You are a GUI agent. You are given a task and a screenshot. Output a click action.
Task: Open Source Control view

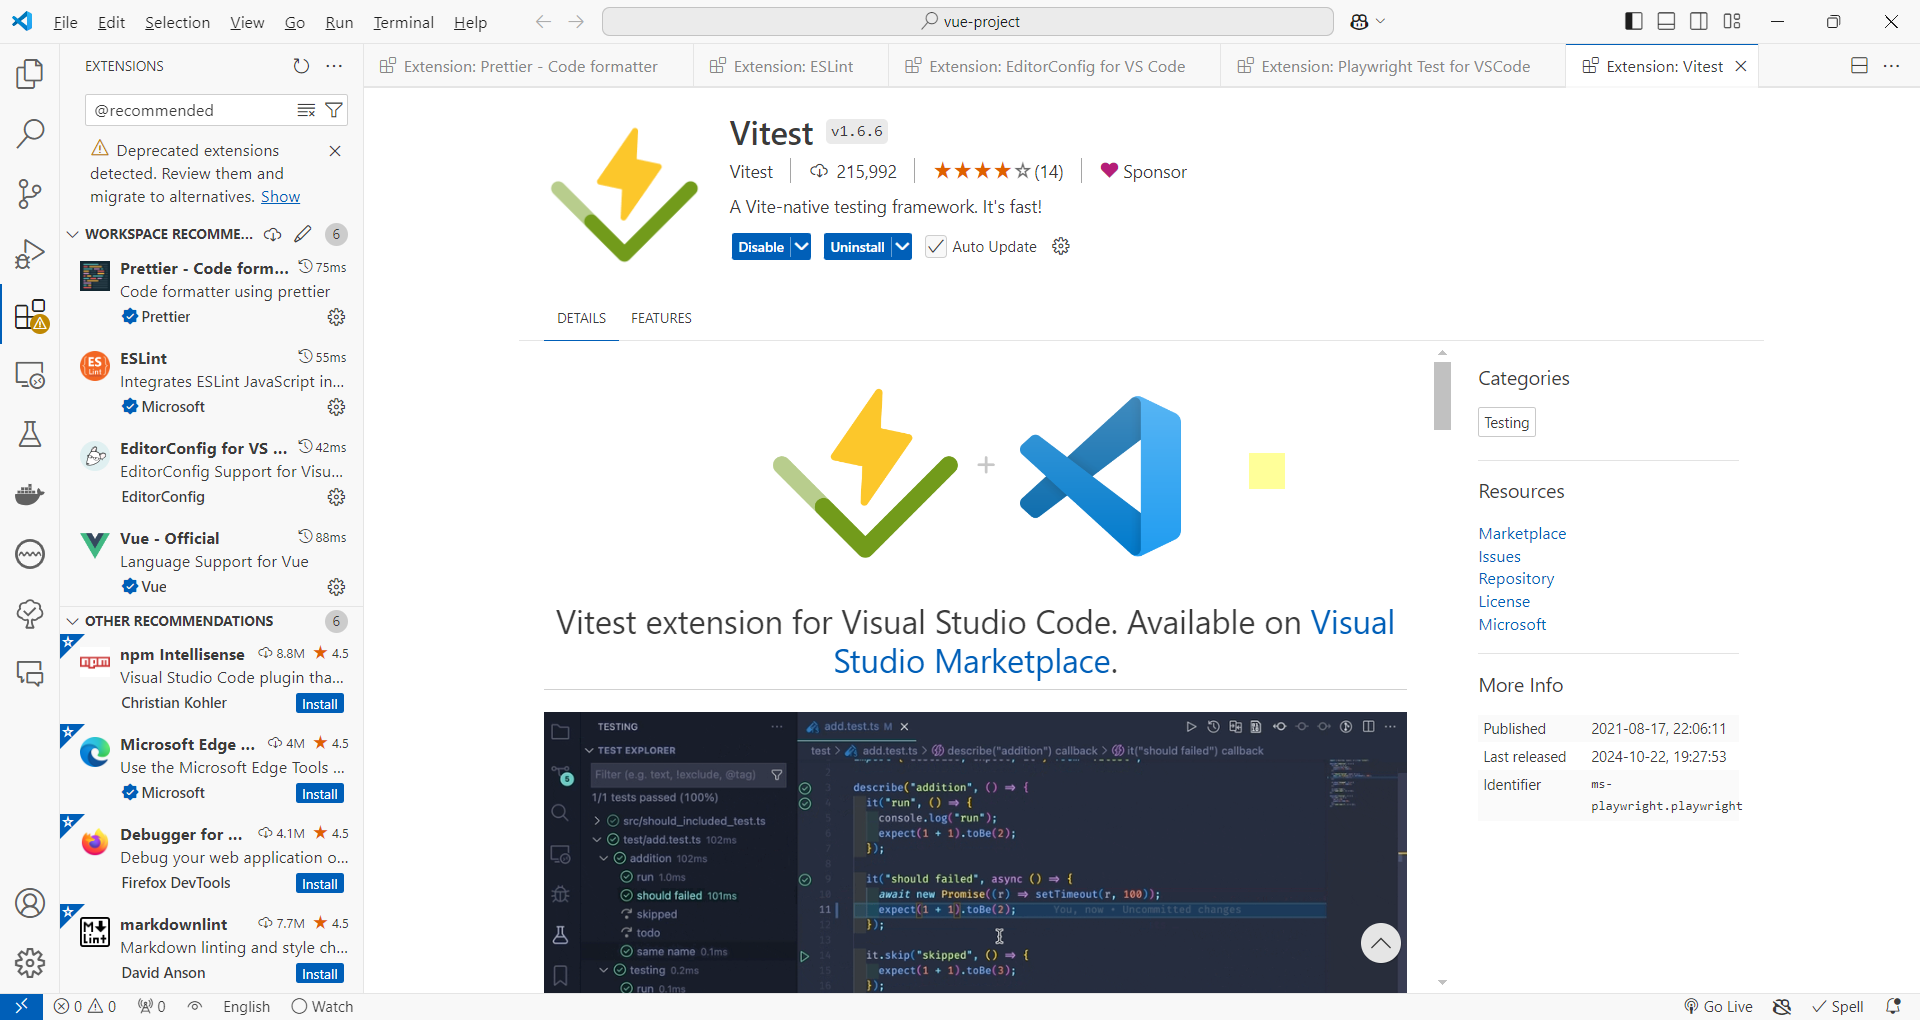30,193
